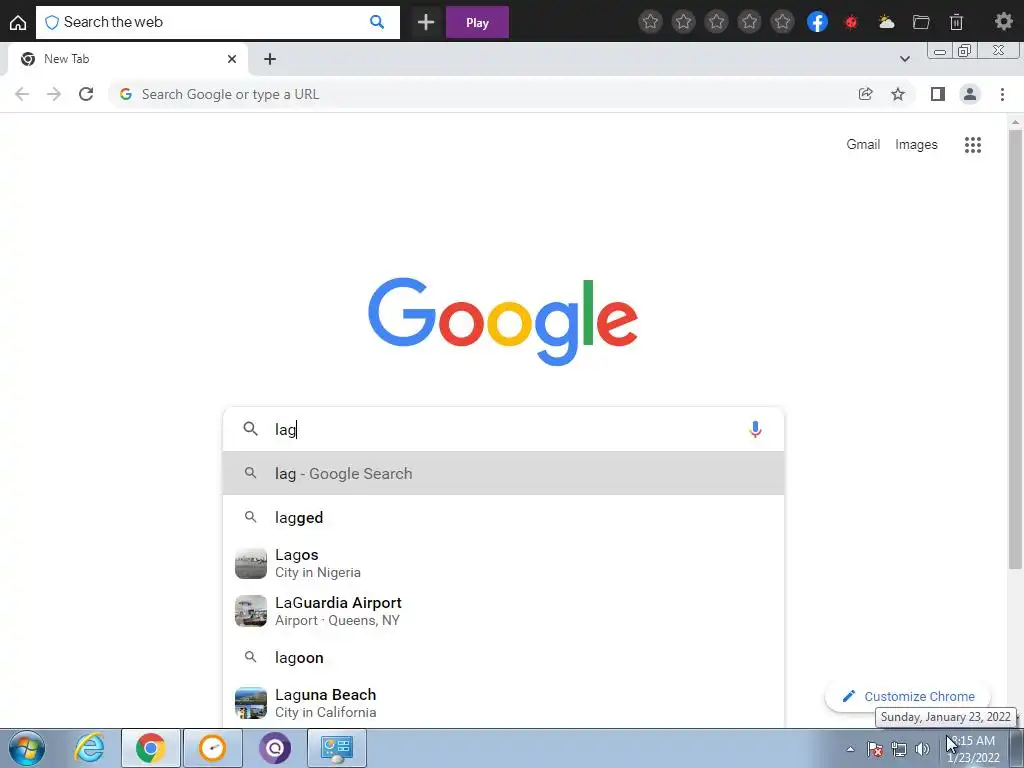Choose the Laguna Beach suggestion

coord(504,703)
